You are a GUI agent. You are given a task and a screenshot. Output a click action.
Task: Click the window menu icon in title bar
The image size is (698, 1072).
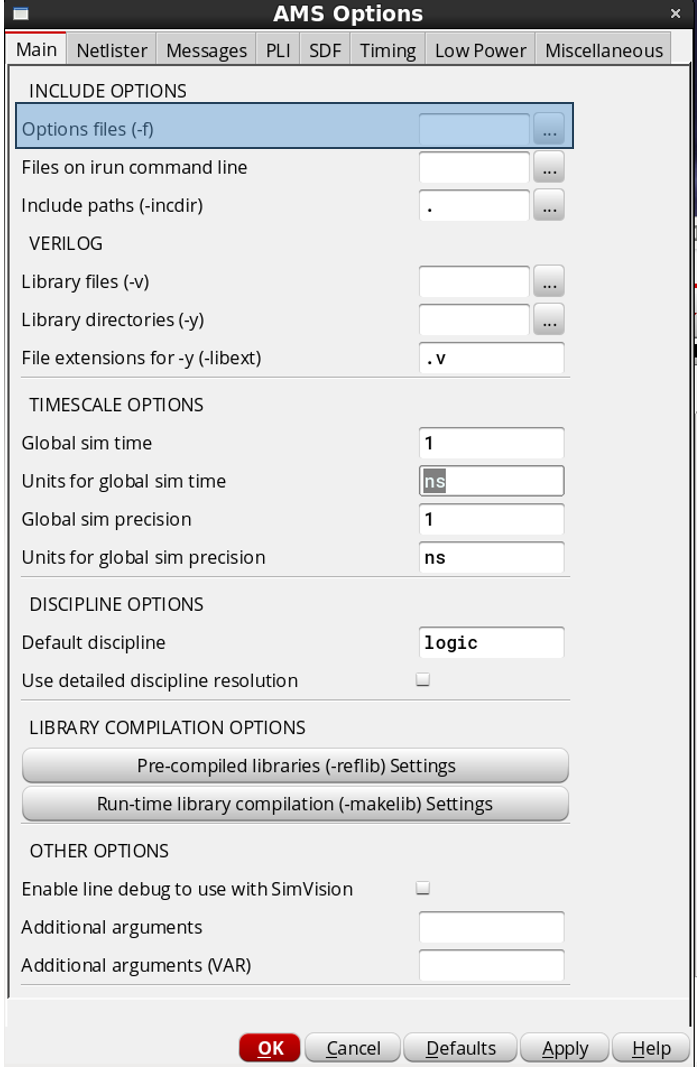pos(20,14)
